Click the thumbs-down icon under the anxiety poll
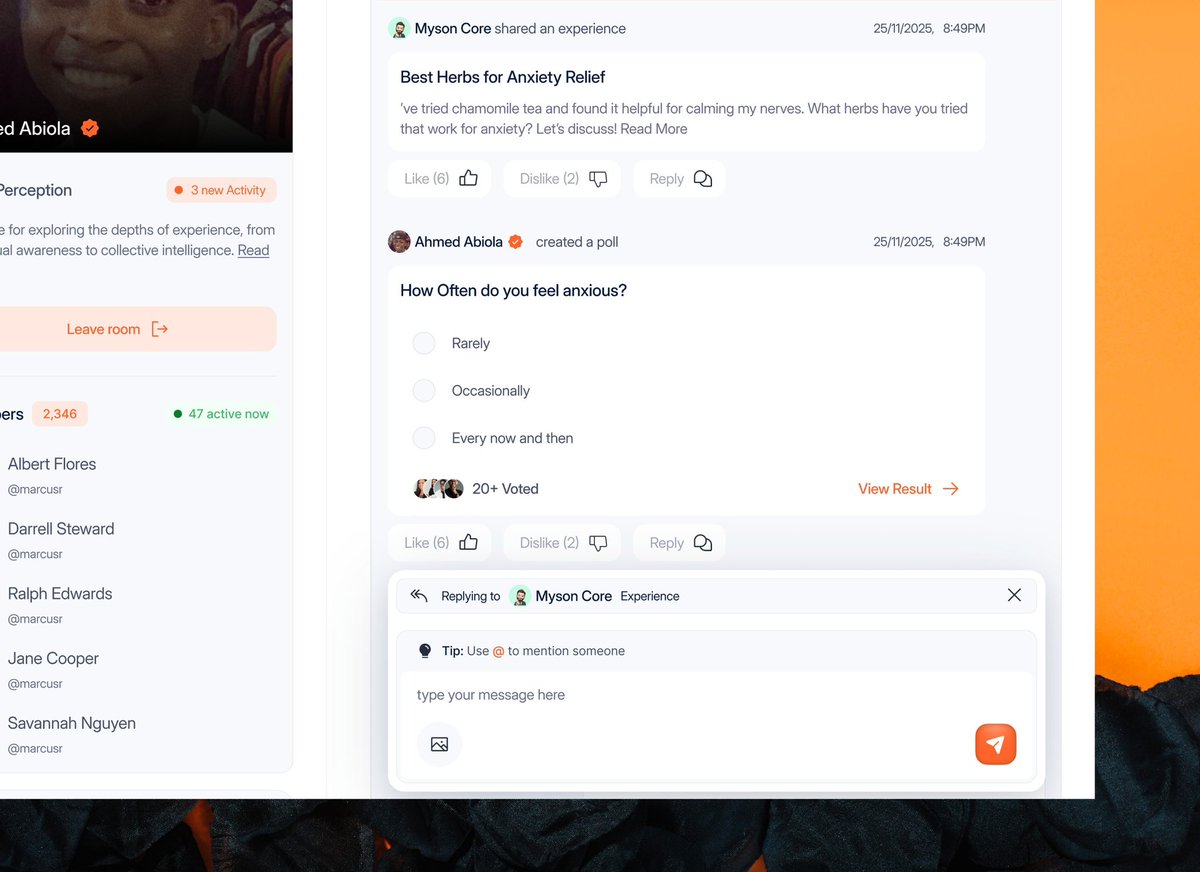The image size is (1200, 872). point(598,543)
